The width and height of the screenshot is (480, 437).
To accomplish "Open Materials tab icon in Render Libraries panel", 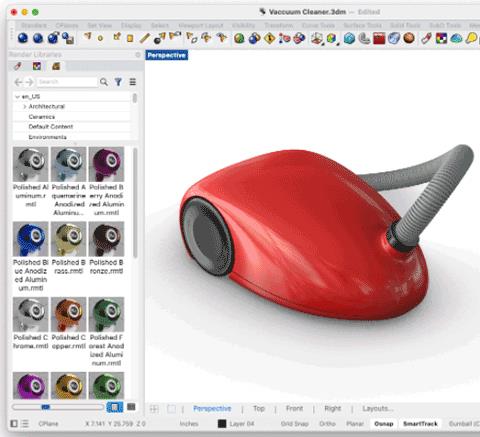I will [18, 66].
